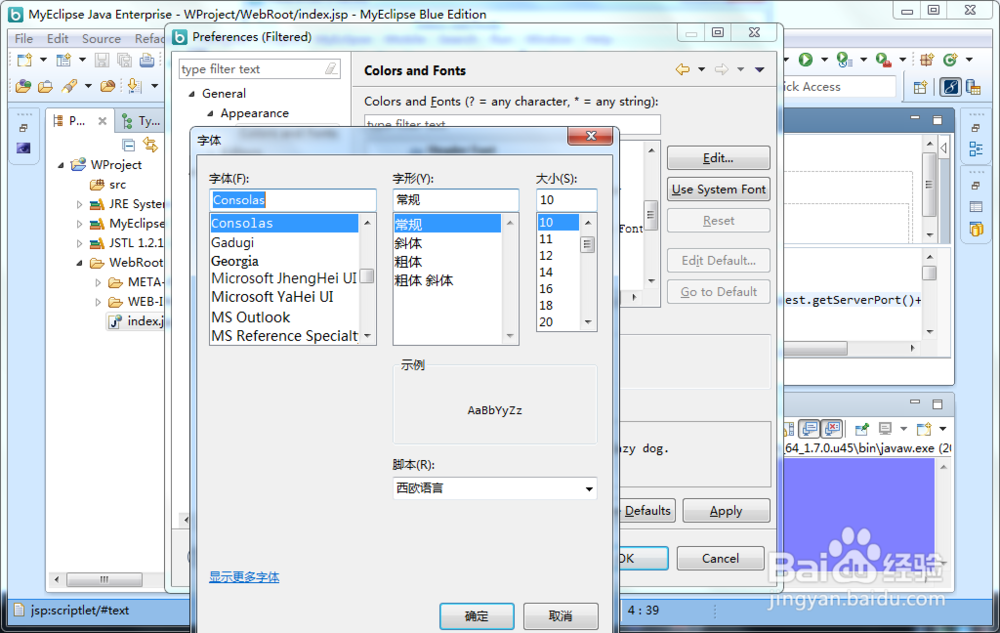Click the new web project icon with spheres

24,85
